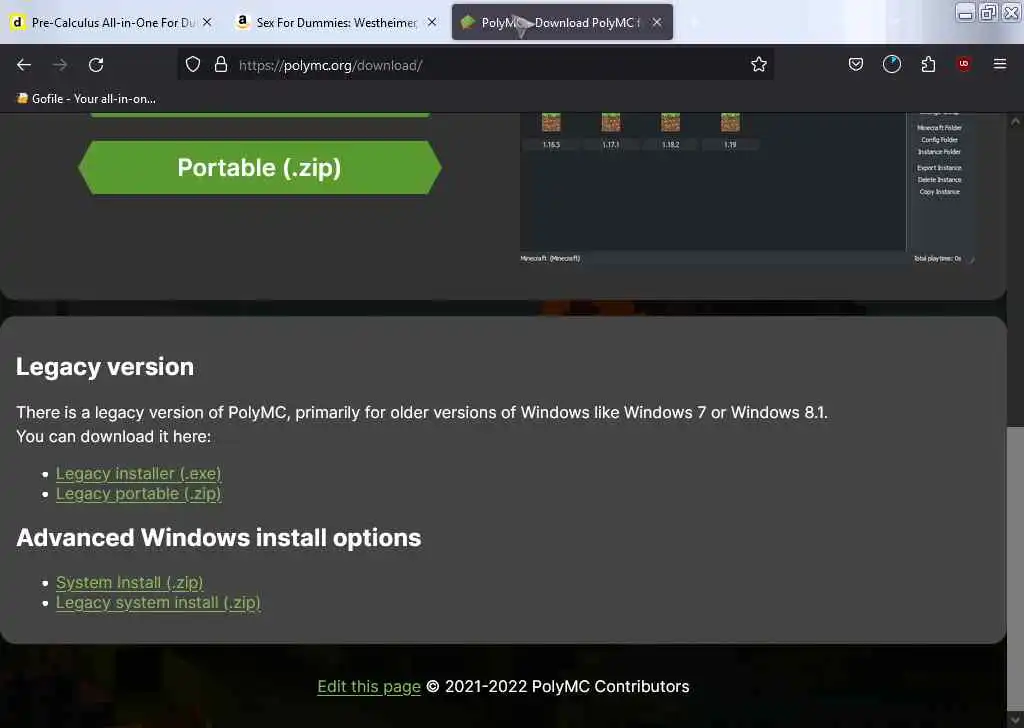Bookmark this page with the star
Image resolution: width=1024 pixels, height=728 pixels.
758,64
